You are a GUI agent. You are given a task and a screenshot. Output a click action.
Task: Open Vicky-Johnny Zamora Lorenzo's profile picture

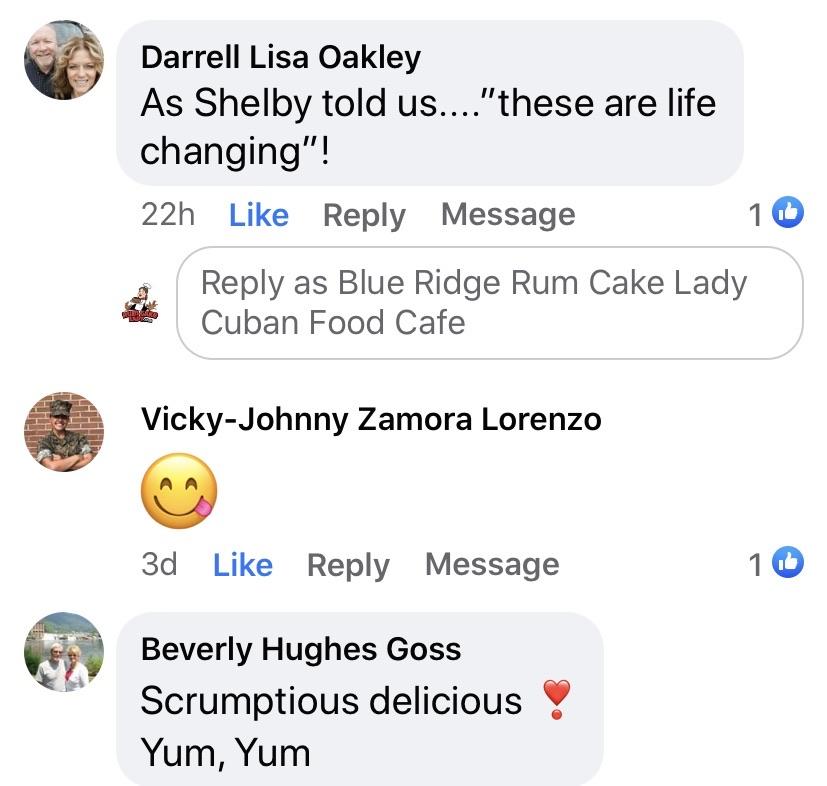pos(64,432)
